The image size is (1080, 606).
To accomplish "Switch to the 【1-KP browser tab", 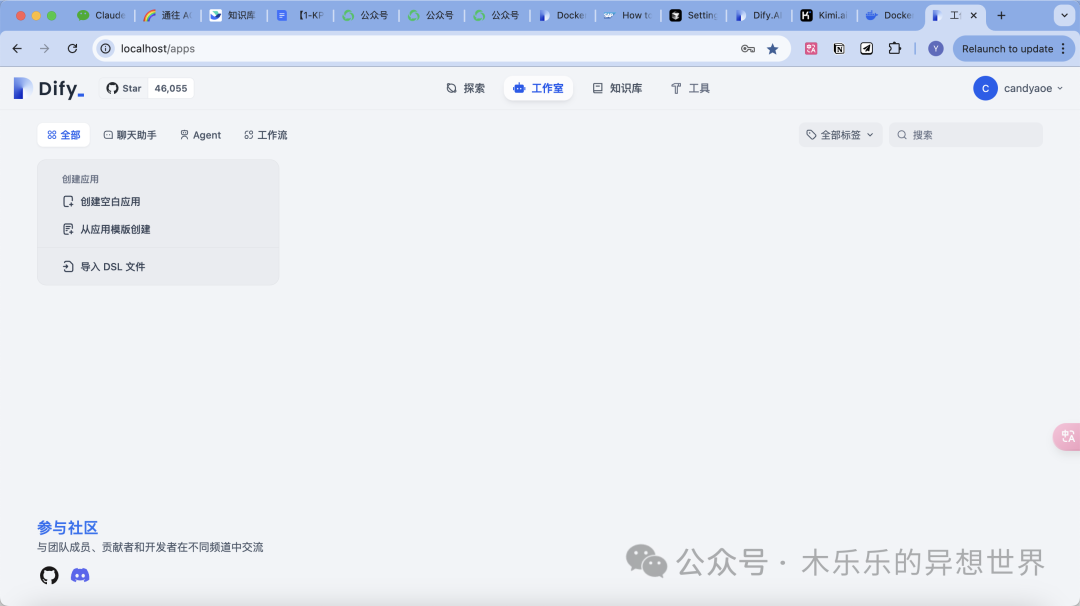I will (300, 15).
